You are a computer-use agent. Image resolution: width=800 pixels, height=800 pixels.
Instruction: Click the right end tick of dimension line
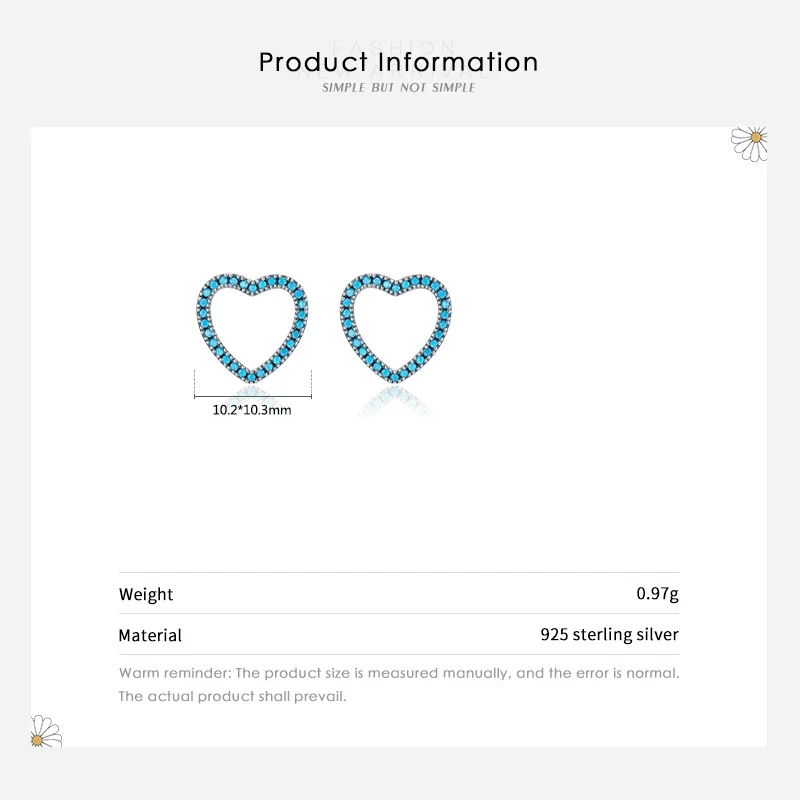pyautogui.click(x=312, y=382)
